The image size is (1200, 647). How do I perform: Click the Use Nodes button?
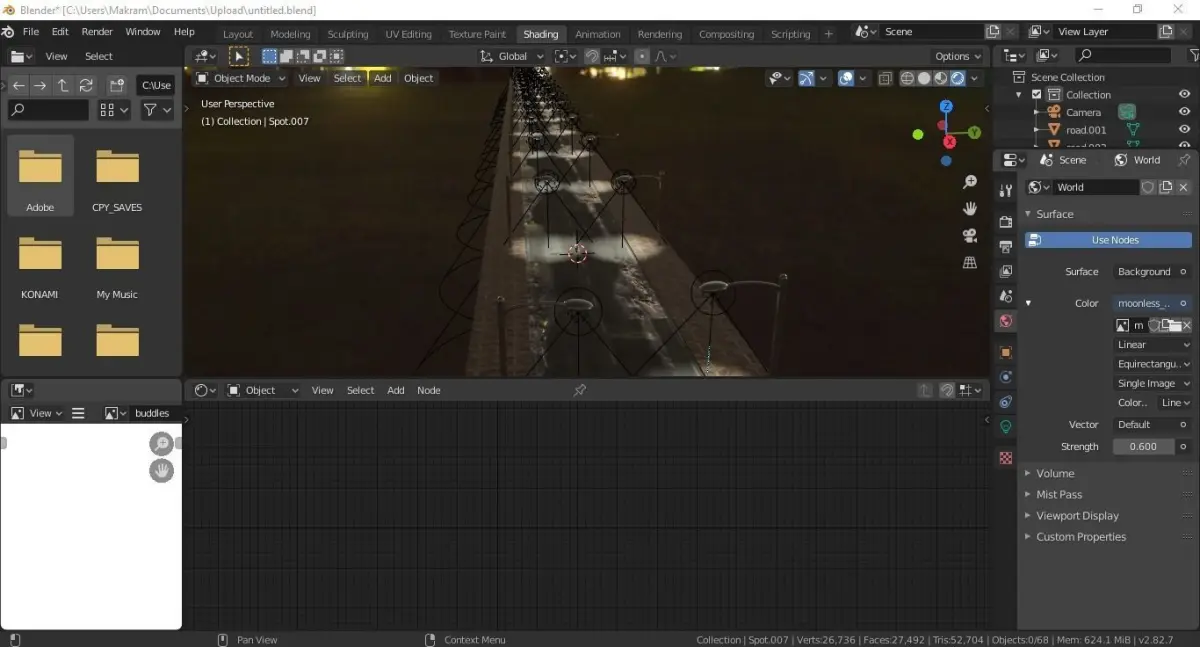click(1108, 240)
